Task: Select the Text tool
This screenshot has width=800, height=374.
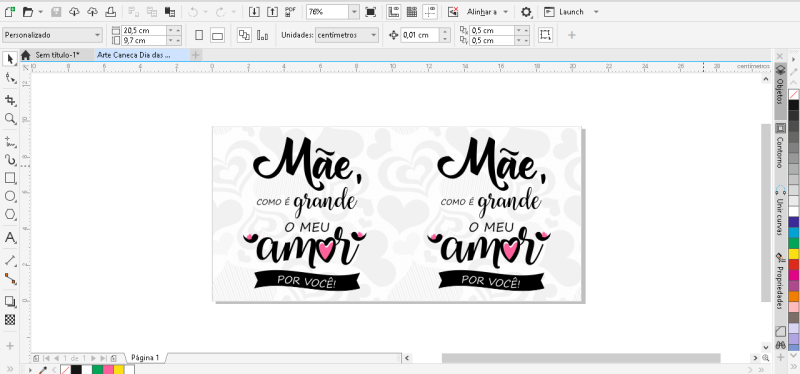Action: click(10, 238)
